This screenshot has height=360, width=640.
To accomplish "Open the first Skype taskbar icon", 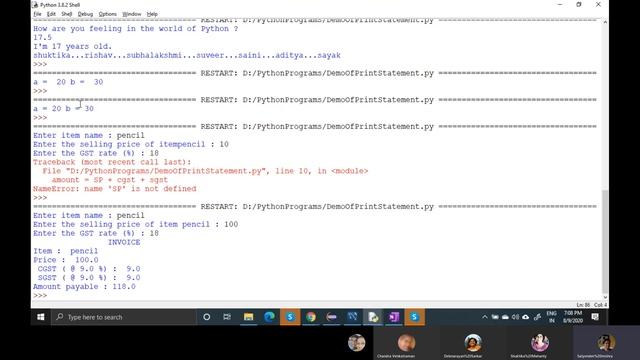I will [x=290, y=317].
